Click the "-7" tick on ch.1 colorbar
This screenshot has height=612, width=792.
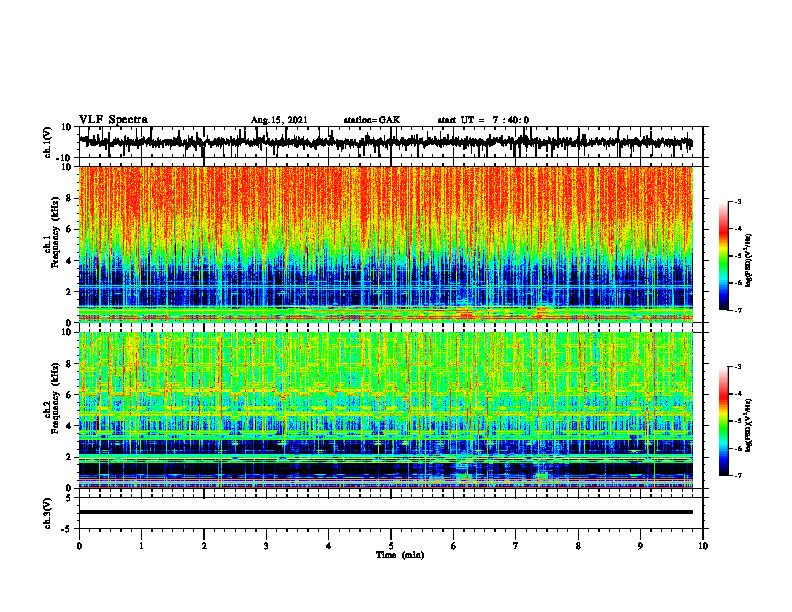click(x=737, y=310)
